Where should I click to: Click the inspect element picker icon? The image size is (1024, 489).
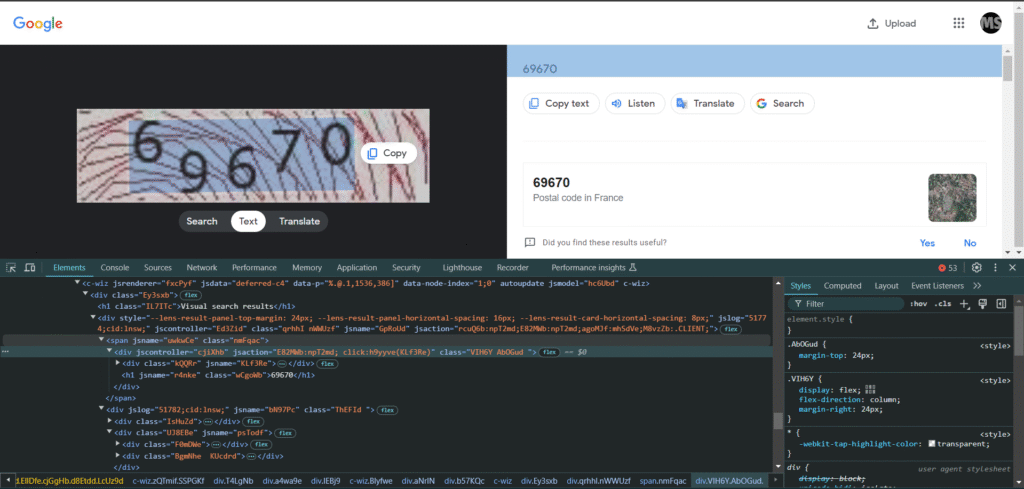(11, 268)
